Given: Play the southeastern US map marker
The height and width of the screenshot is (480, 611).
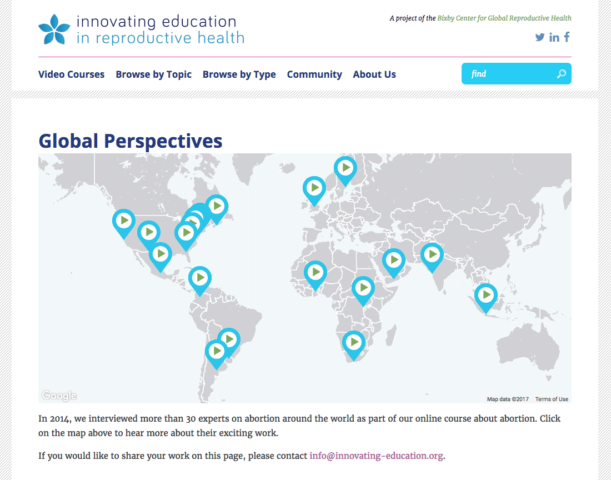Looking at the screenshot, I should pos(186,236).
